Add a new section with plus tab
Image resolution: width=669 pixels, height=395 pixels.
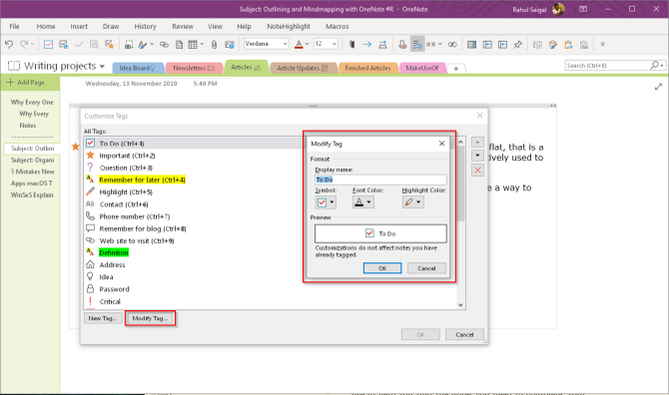click(x=456, y=68)
